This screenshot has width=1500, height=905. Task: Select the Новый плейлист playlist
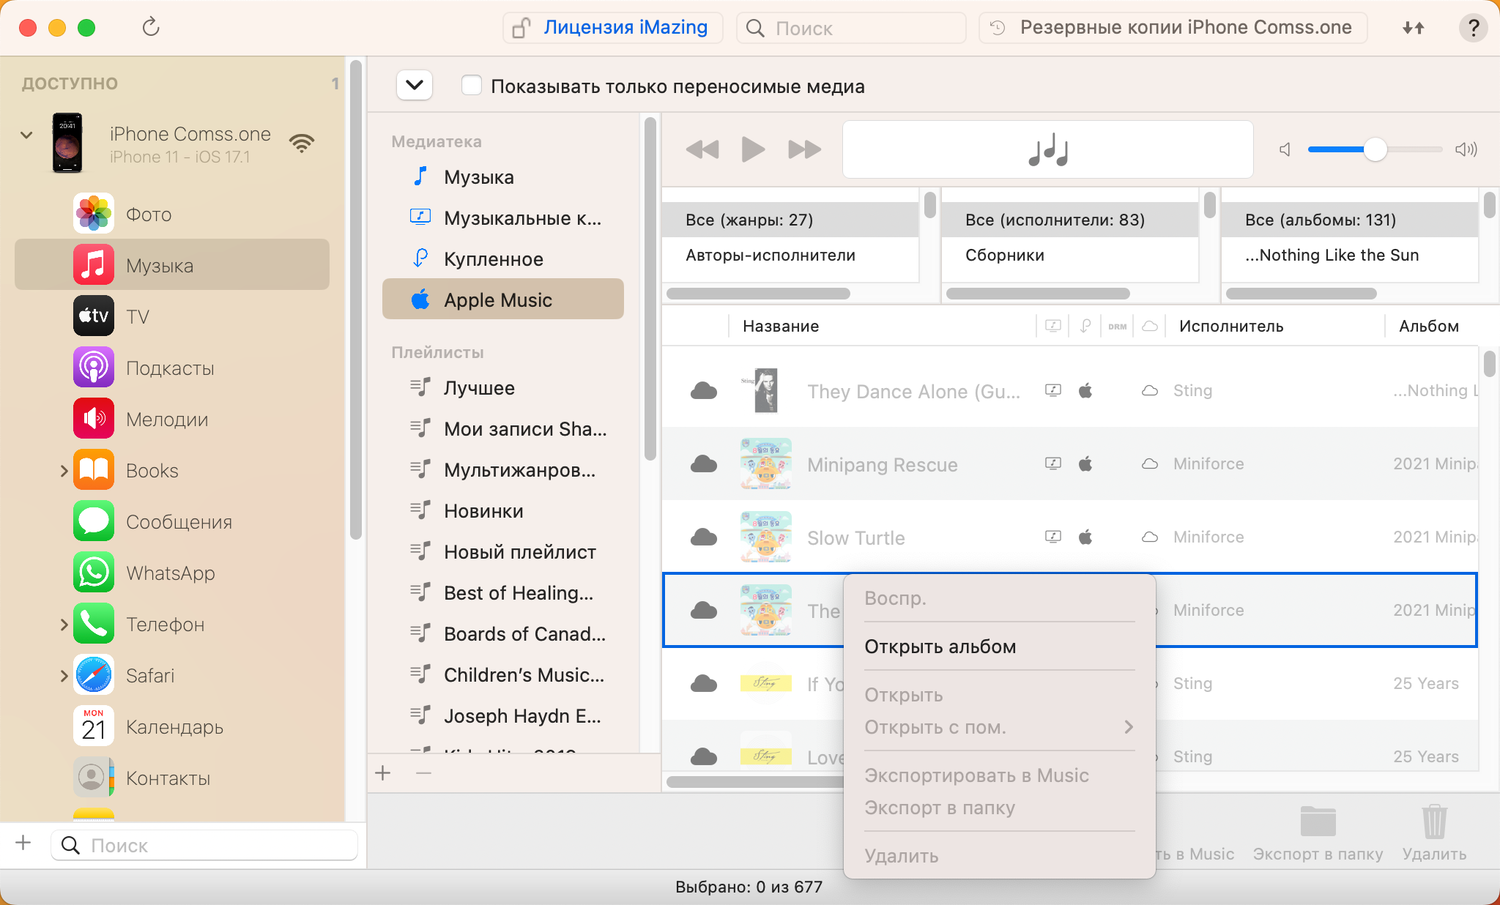(503, 552)
